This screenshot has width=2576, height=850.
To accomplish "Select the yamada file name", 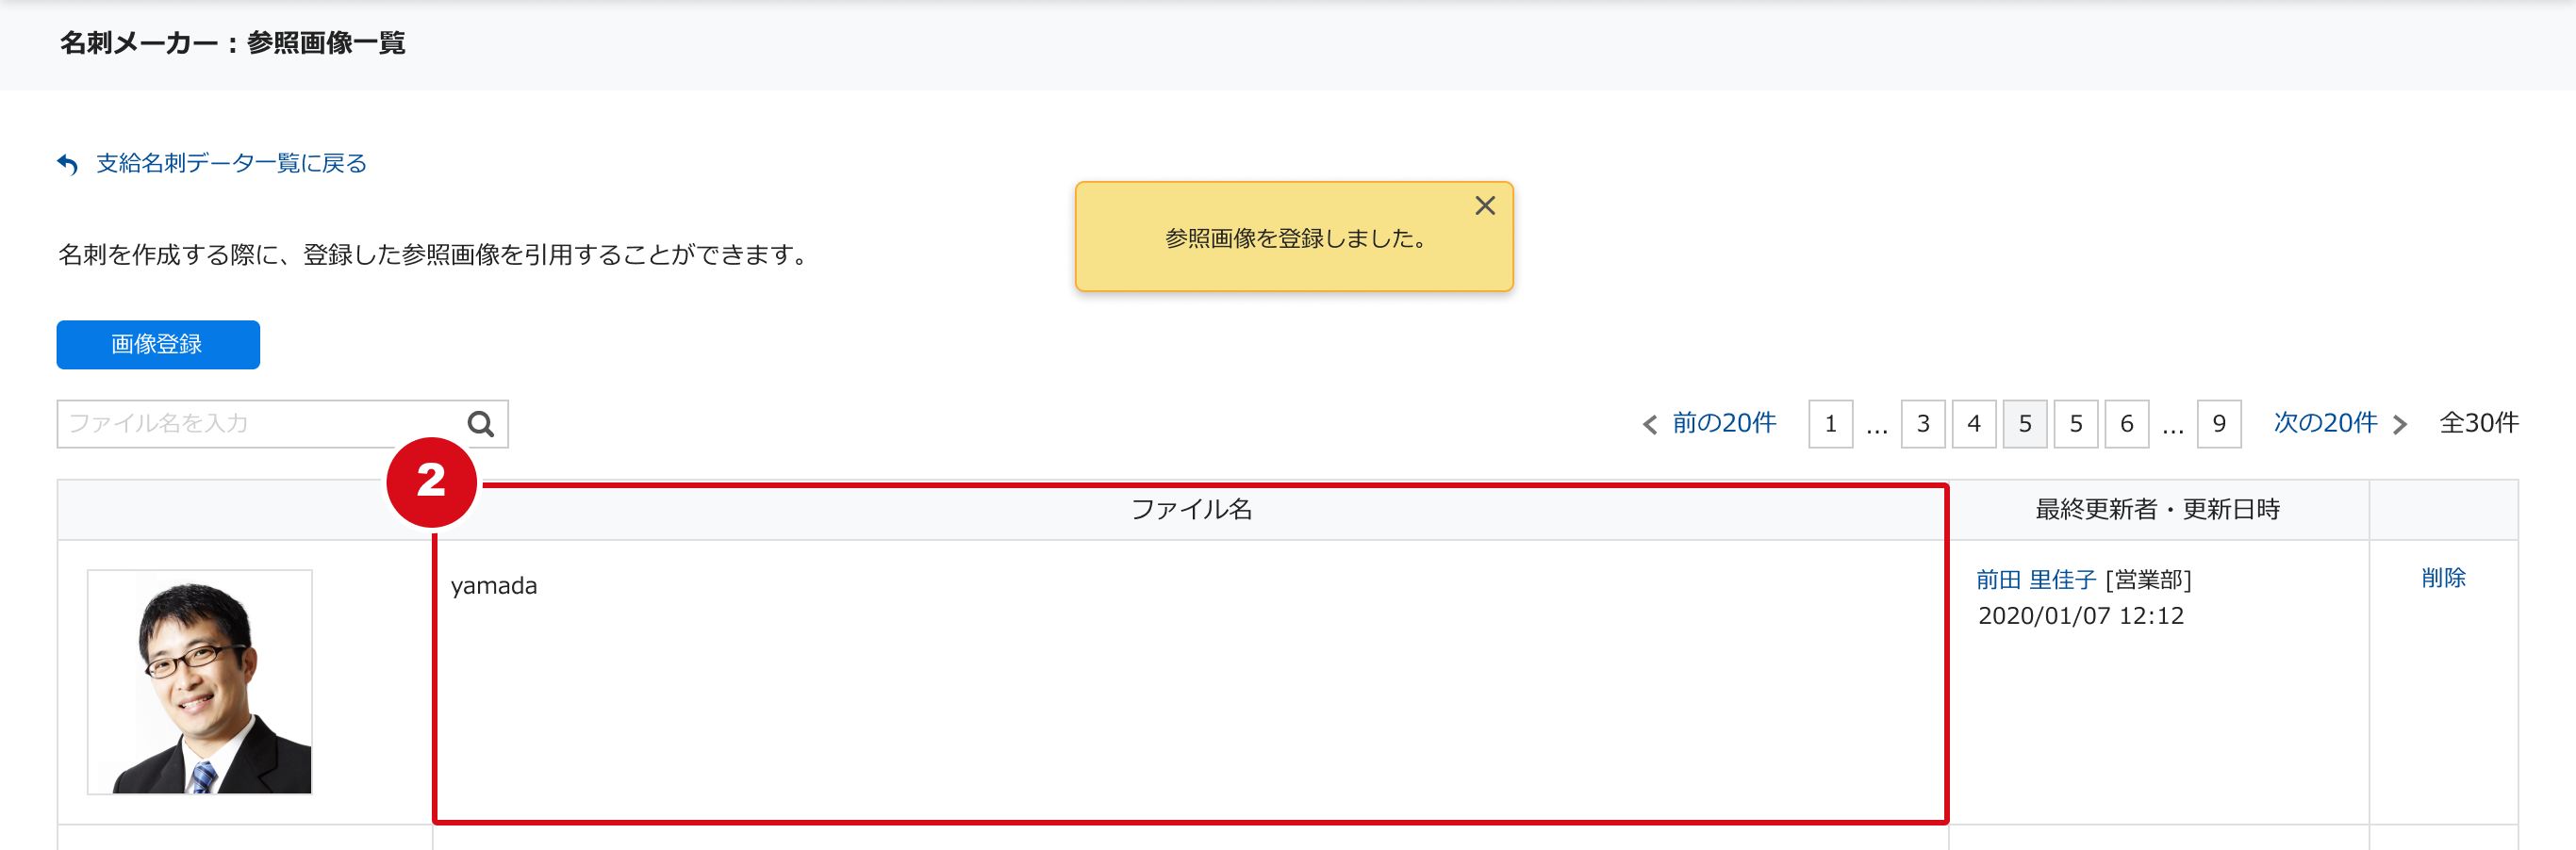I will (494, 586).
